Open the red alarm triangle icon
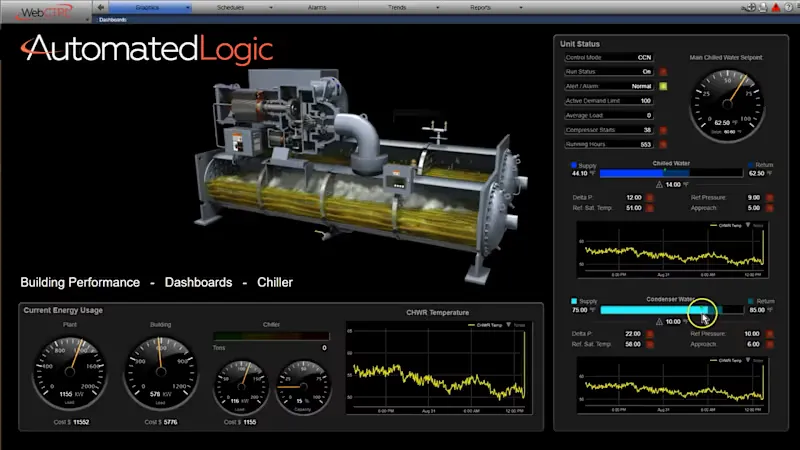 [x=776, y=7]
